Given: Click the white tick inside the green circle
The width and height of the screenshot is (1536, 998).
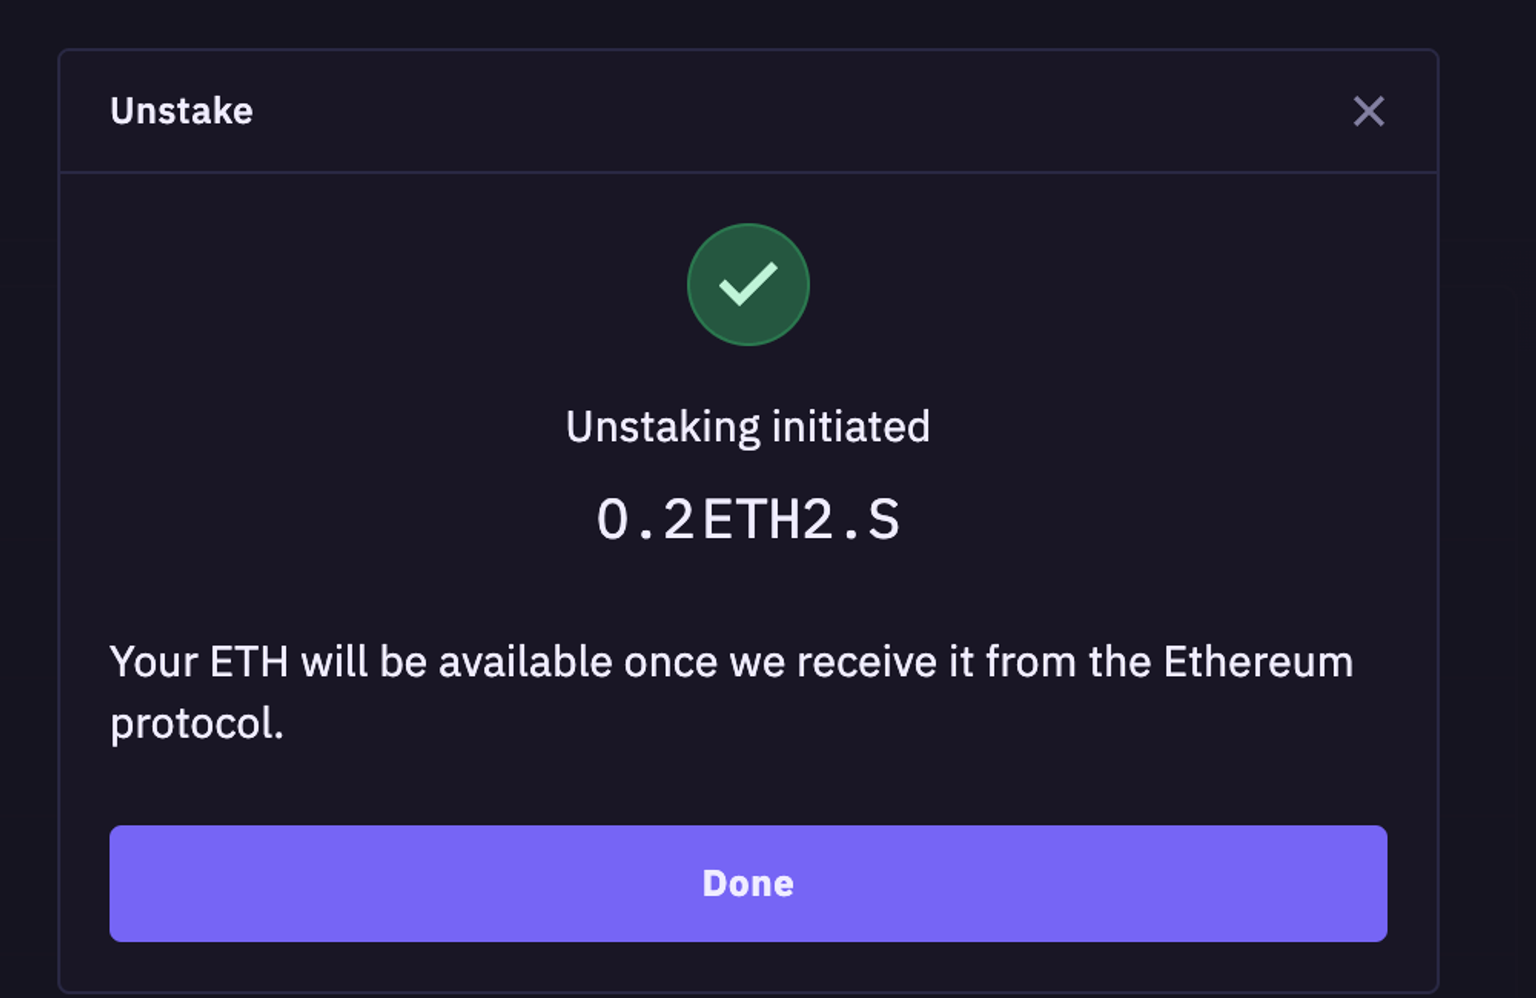Looking at the screenshot, I should pyautogui.click(x=748, y=283).
